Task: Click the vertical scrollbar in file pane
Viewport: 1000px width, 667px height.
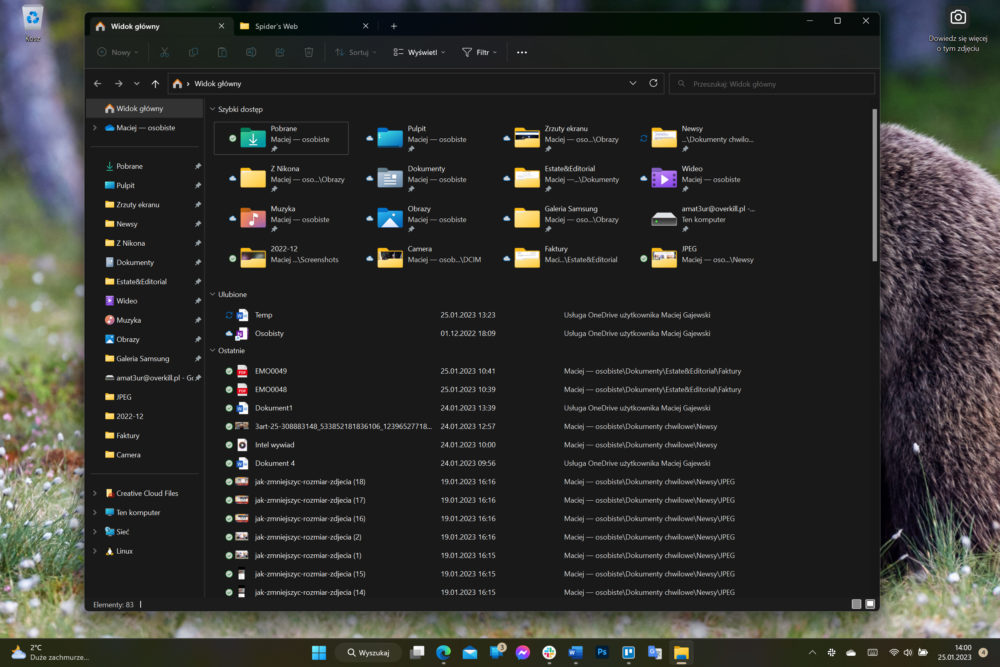Action: click(874, 185)
